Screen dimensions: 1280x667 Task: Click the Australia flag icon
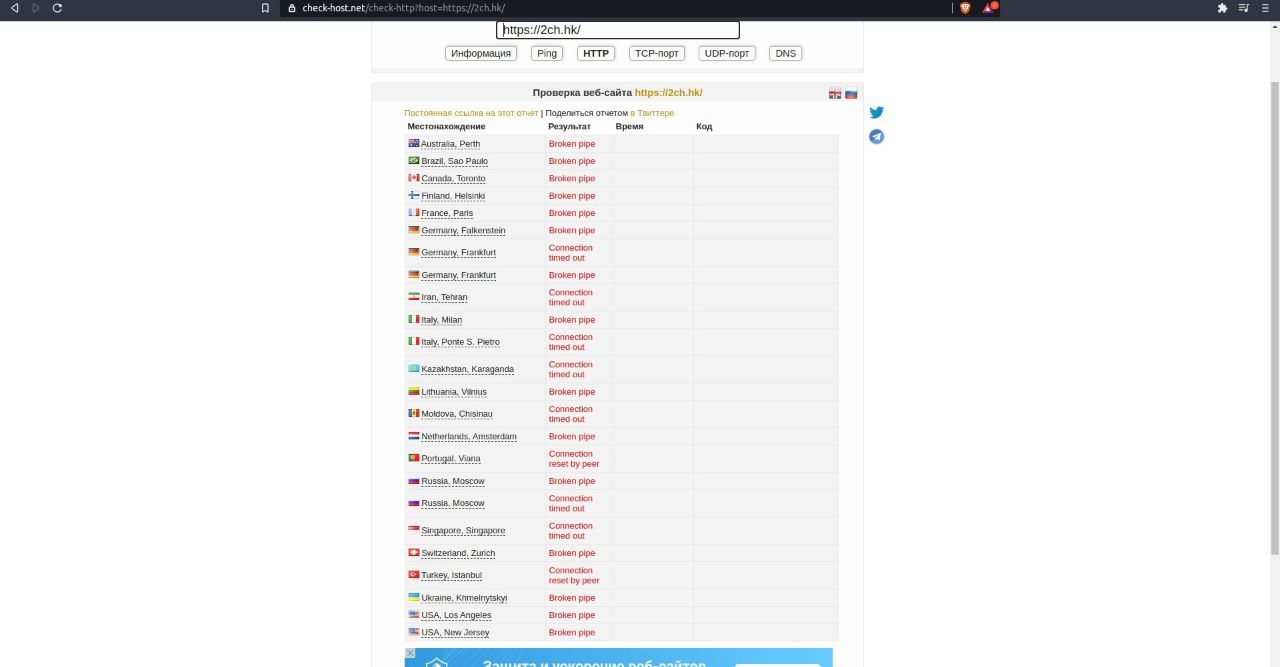[x=414, y=143]
